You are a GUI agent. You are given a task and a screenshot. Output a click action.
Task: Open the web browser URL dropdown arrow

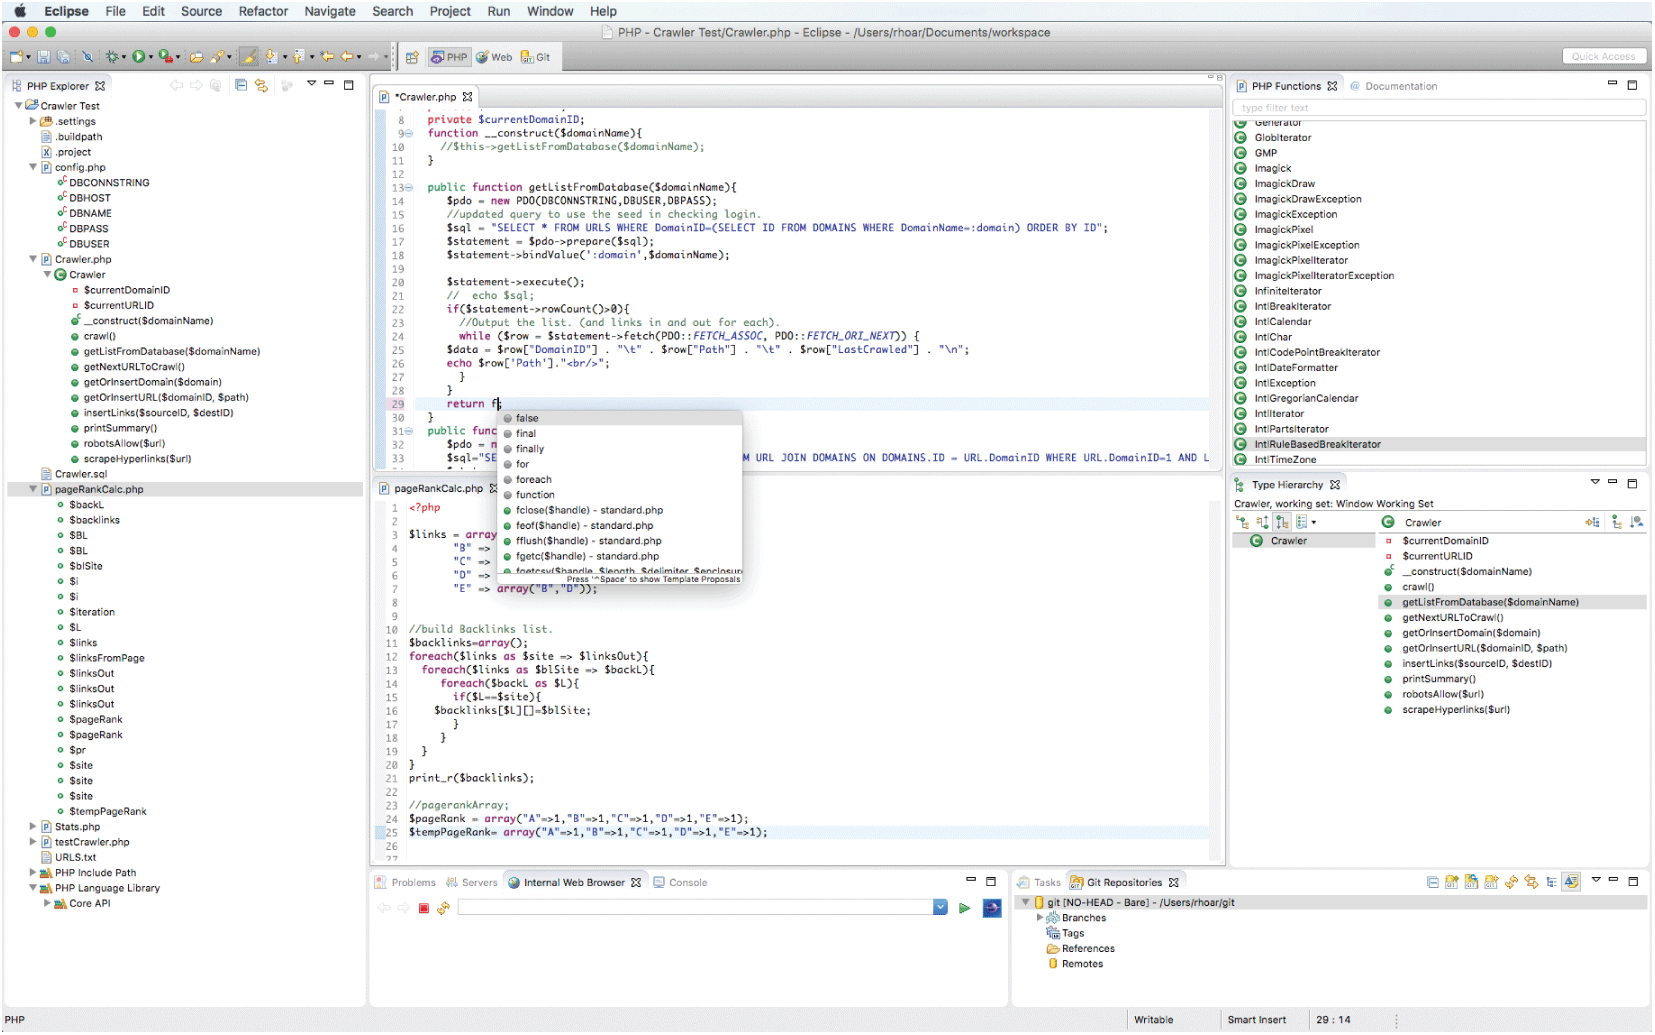[x=940, y=907]
